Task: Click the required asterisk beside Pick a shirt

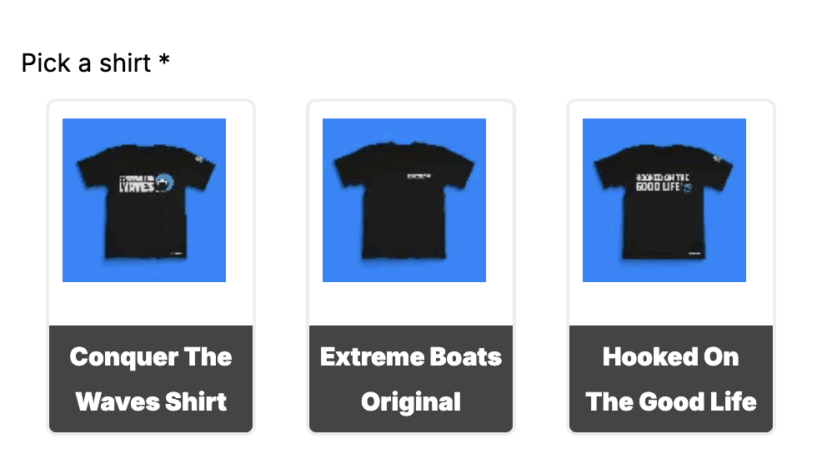Action: pyautogui.click(x=164, y=60)
